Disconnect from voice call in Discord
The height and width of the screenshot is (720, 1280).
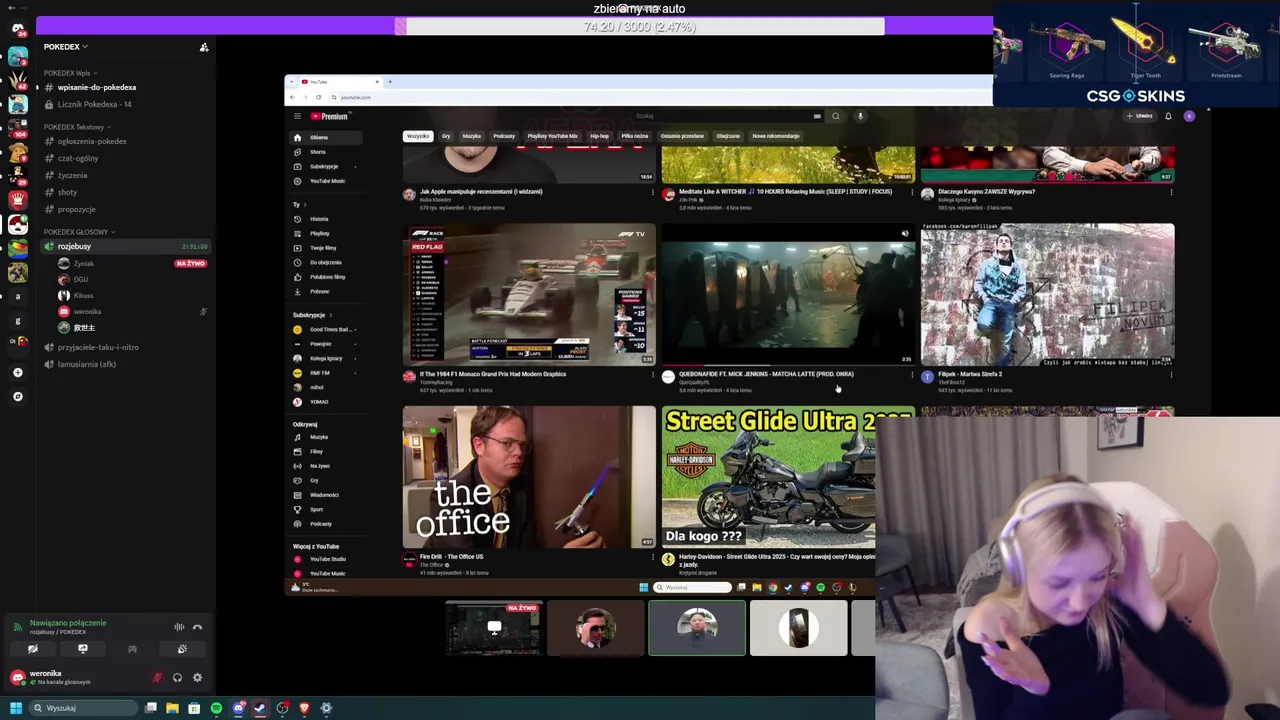[x=197, y=627]
